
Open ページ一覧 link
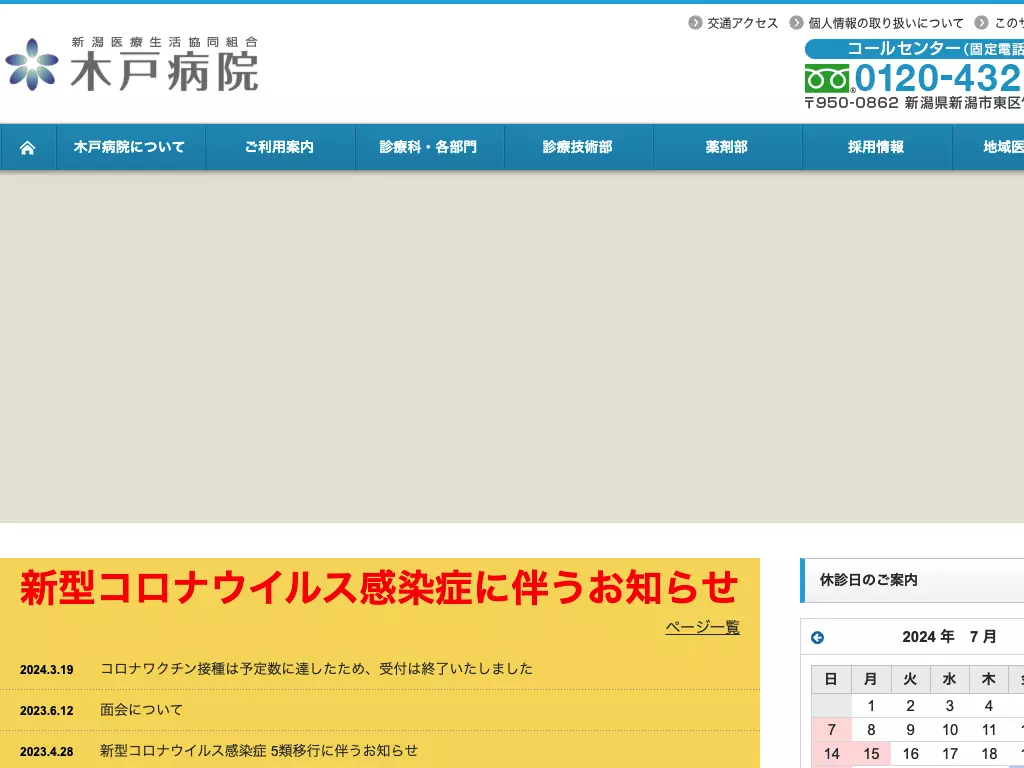[x=702, y=627]
